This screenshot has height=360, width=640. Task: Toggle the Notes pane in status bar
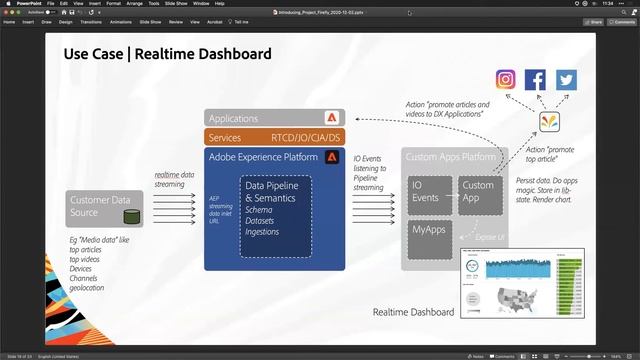(476, 356)
